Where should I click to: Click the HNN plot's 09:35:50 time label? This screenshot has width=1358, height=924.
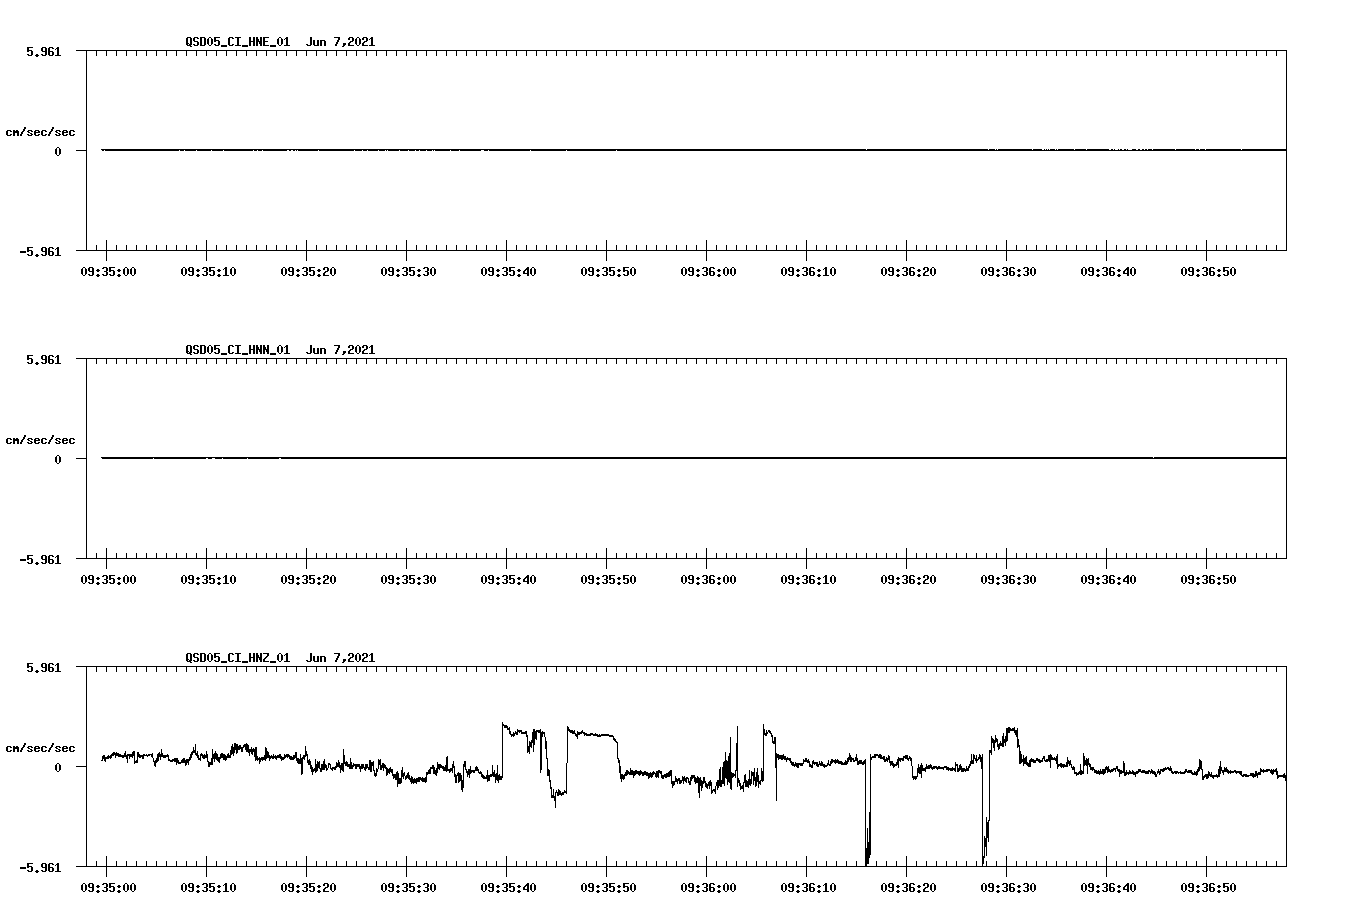[x=608, y=579]
